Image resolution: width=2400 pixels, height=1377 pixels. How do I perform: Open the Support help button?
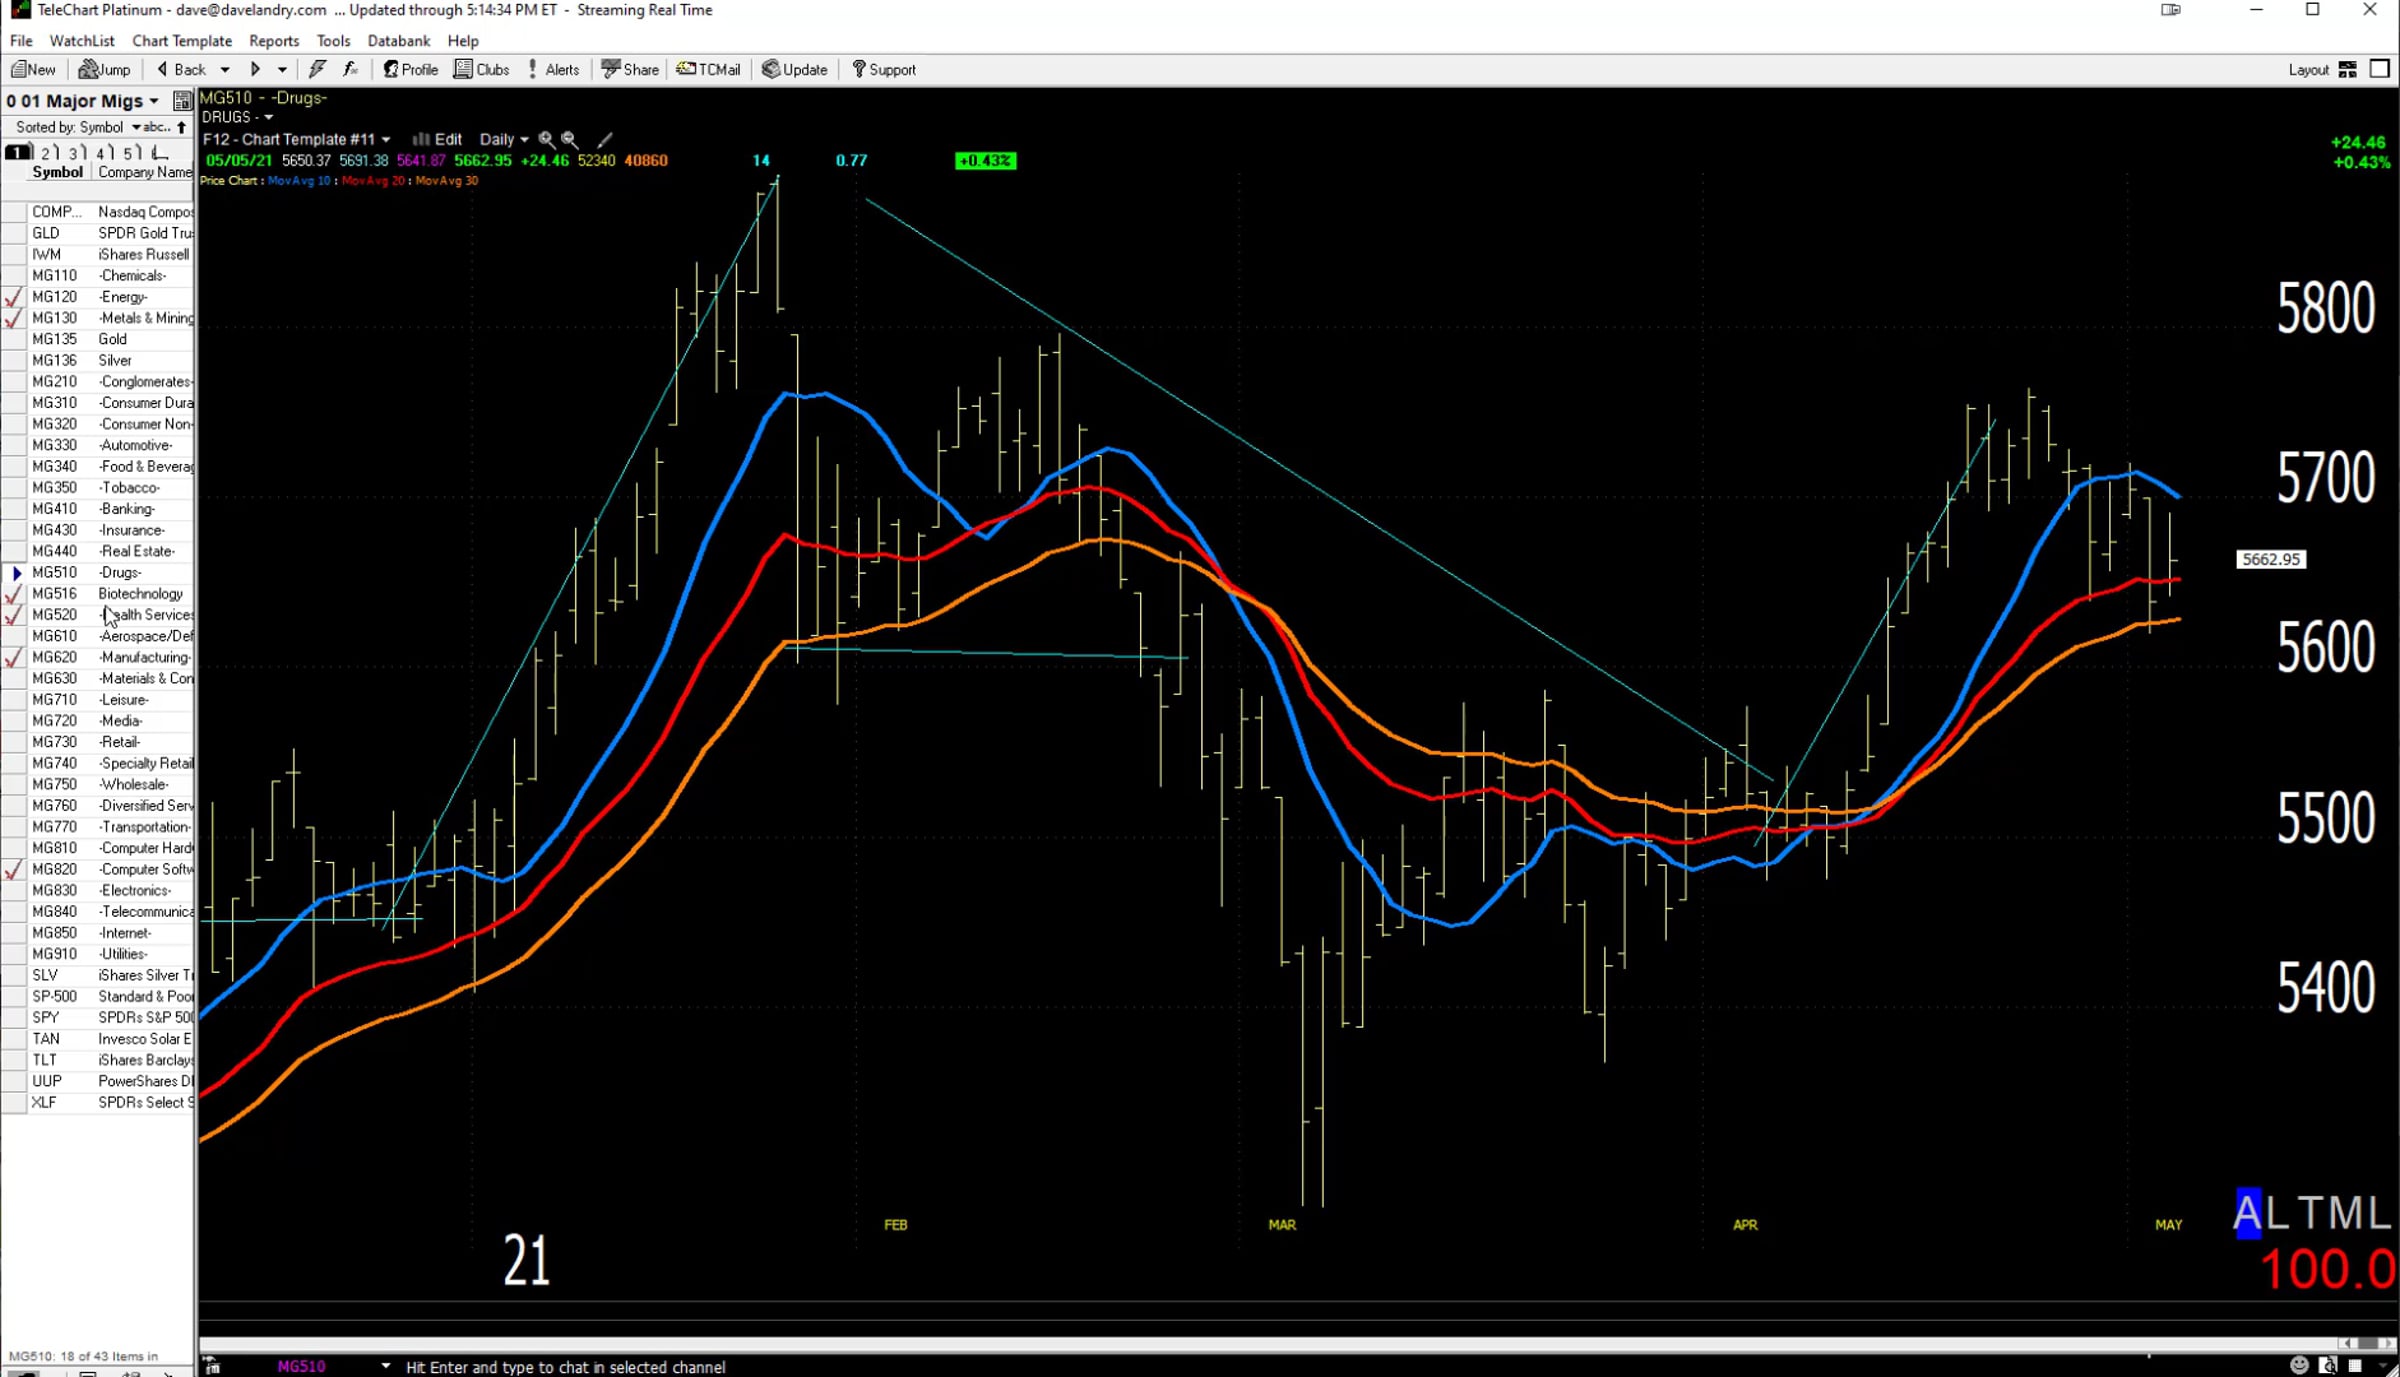click(x=884, y=69)
